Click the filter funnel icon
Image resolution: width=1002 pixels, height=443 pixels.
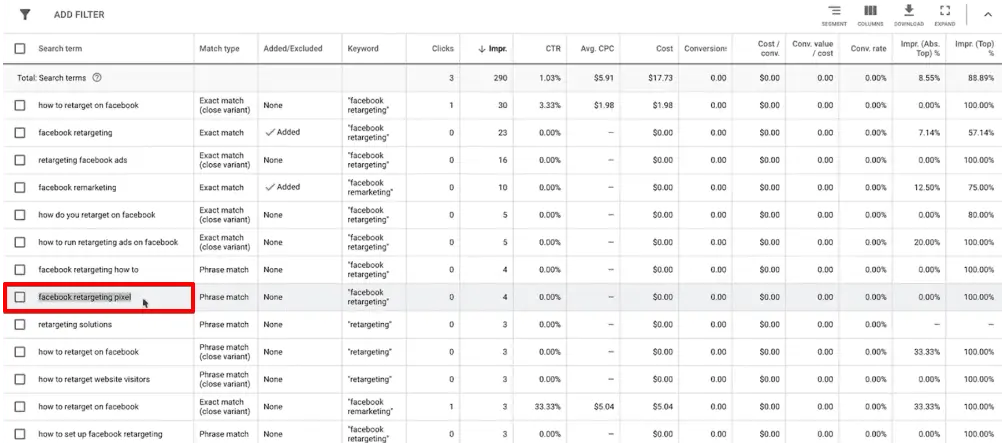coord(25,15)
